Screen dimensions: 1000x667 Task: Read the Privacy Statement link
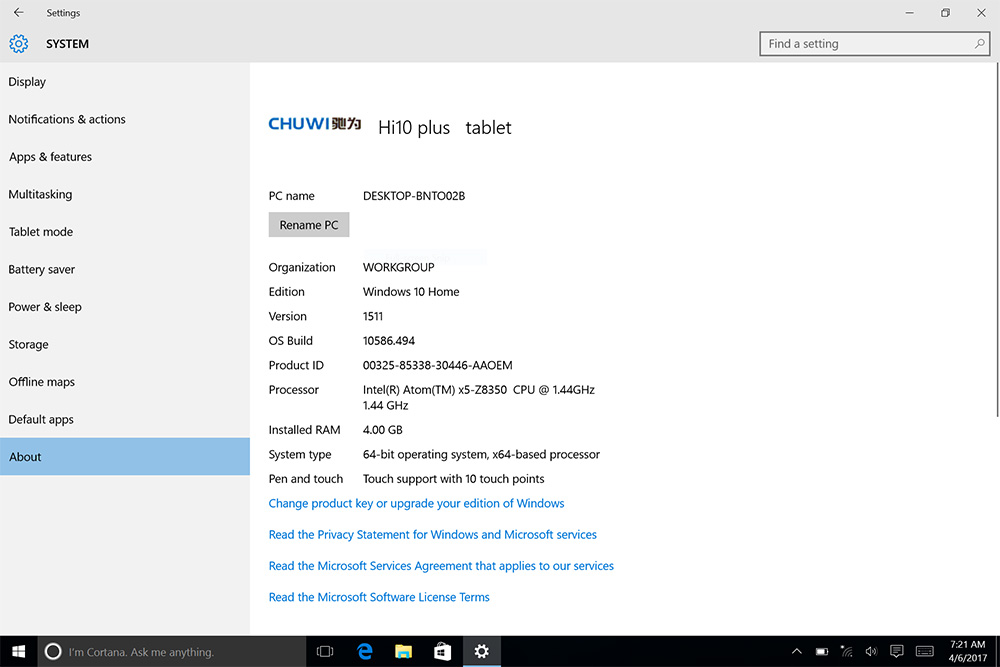432,534
